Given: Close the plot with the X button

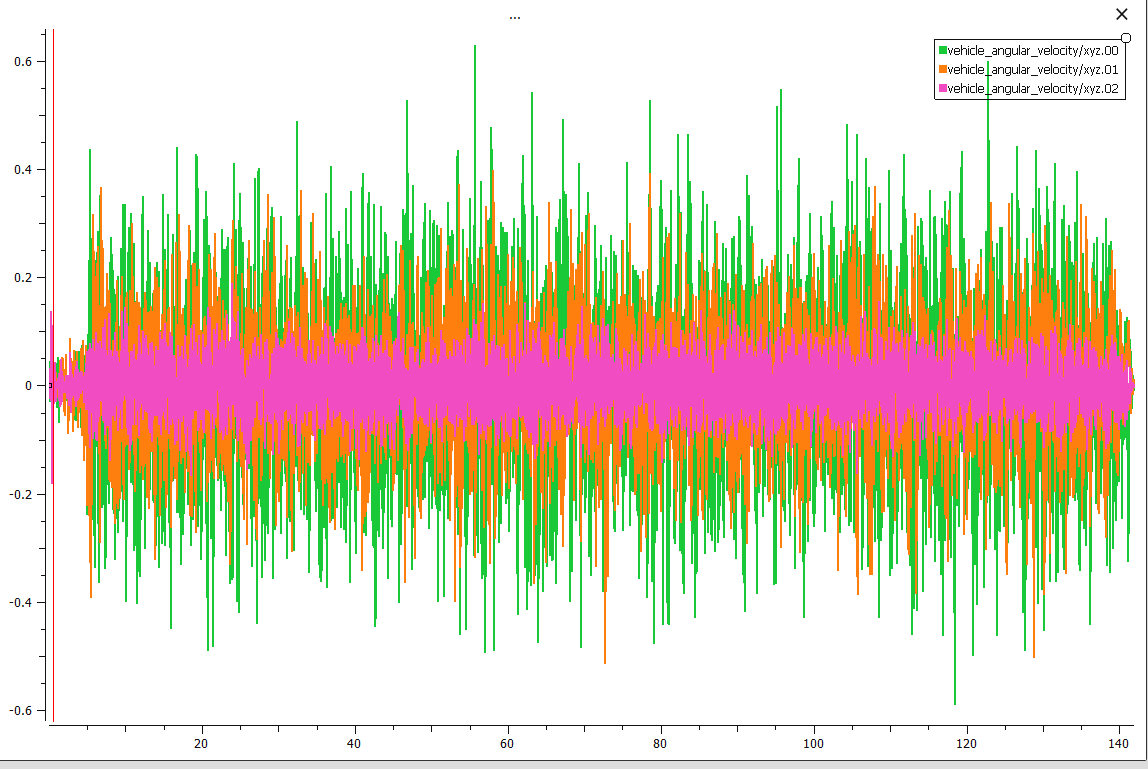Looking at the screenshot, I should point(1121,14).
